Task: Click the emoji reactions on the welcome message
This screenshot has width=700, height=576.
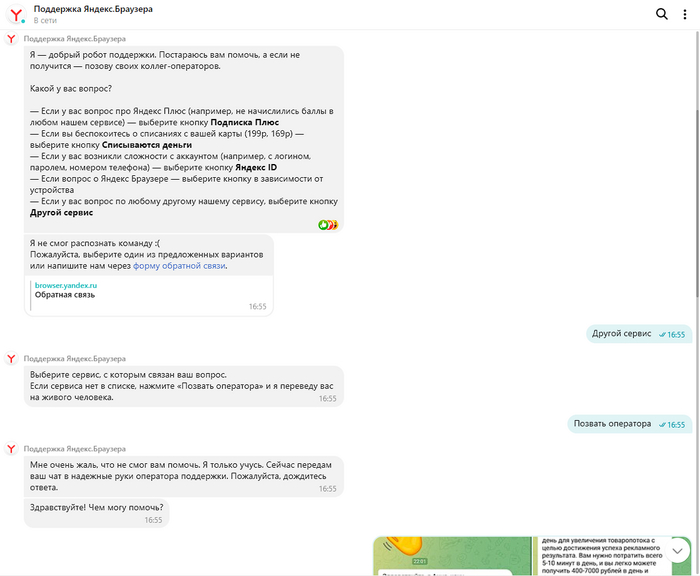Action: (x=328, y=224)
